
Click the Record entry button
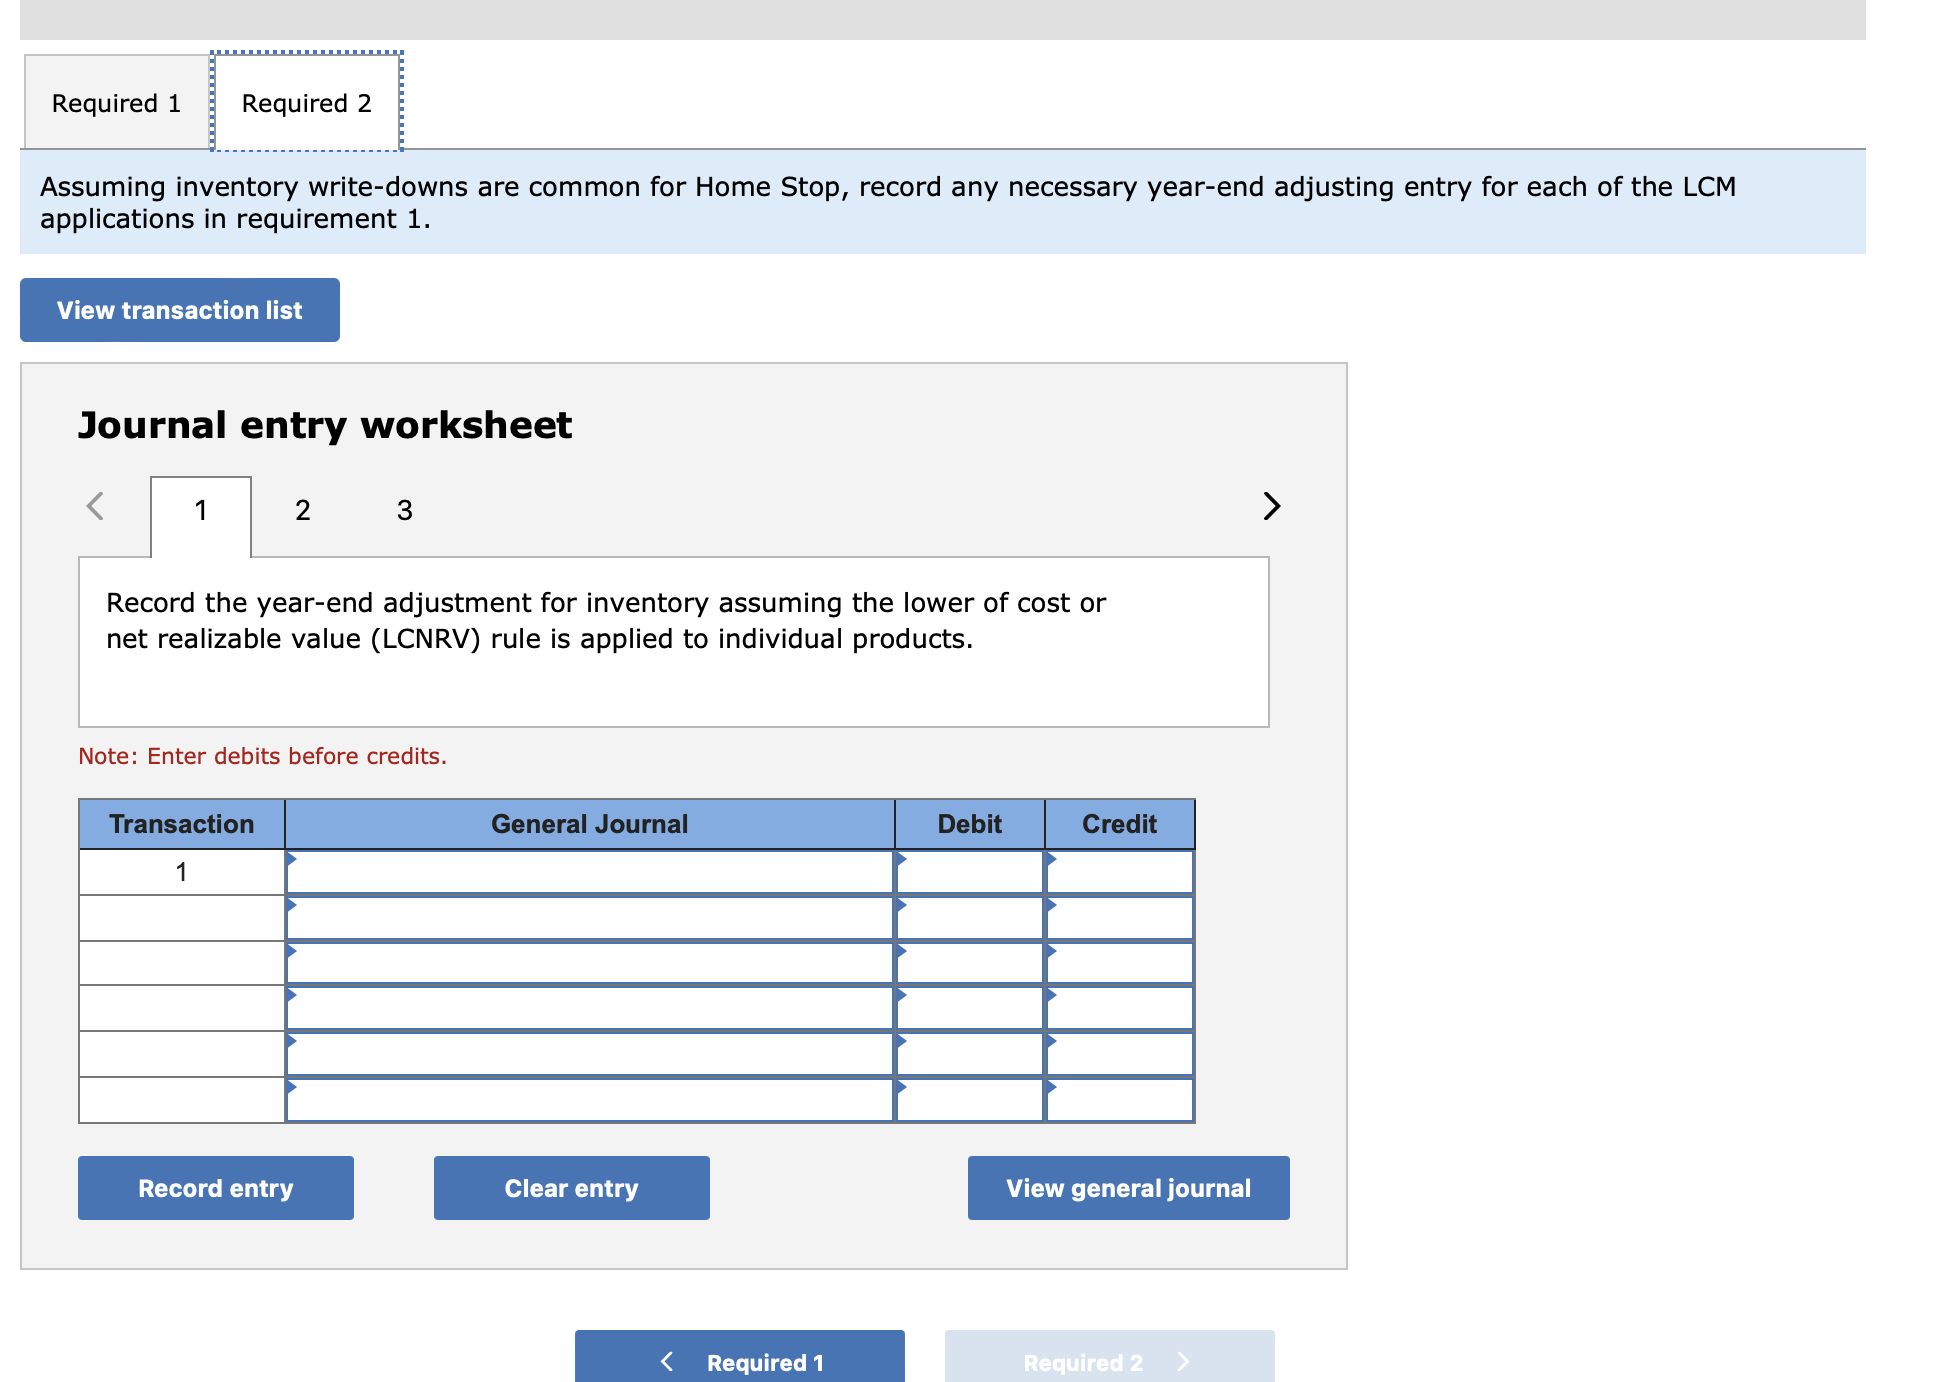point(215,1187)
